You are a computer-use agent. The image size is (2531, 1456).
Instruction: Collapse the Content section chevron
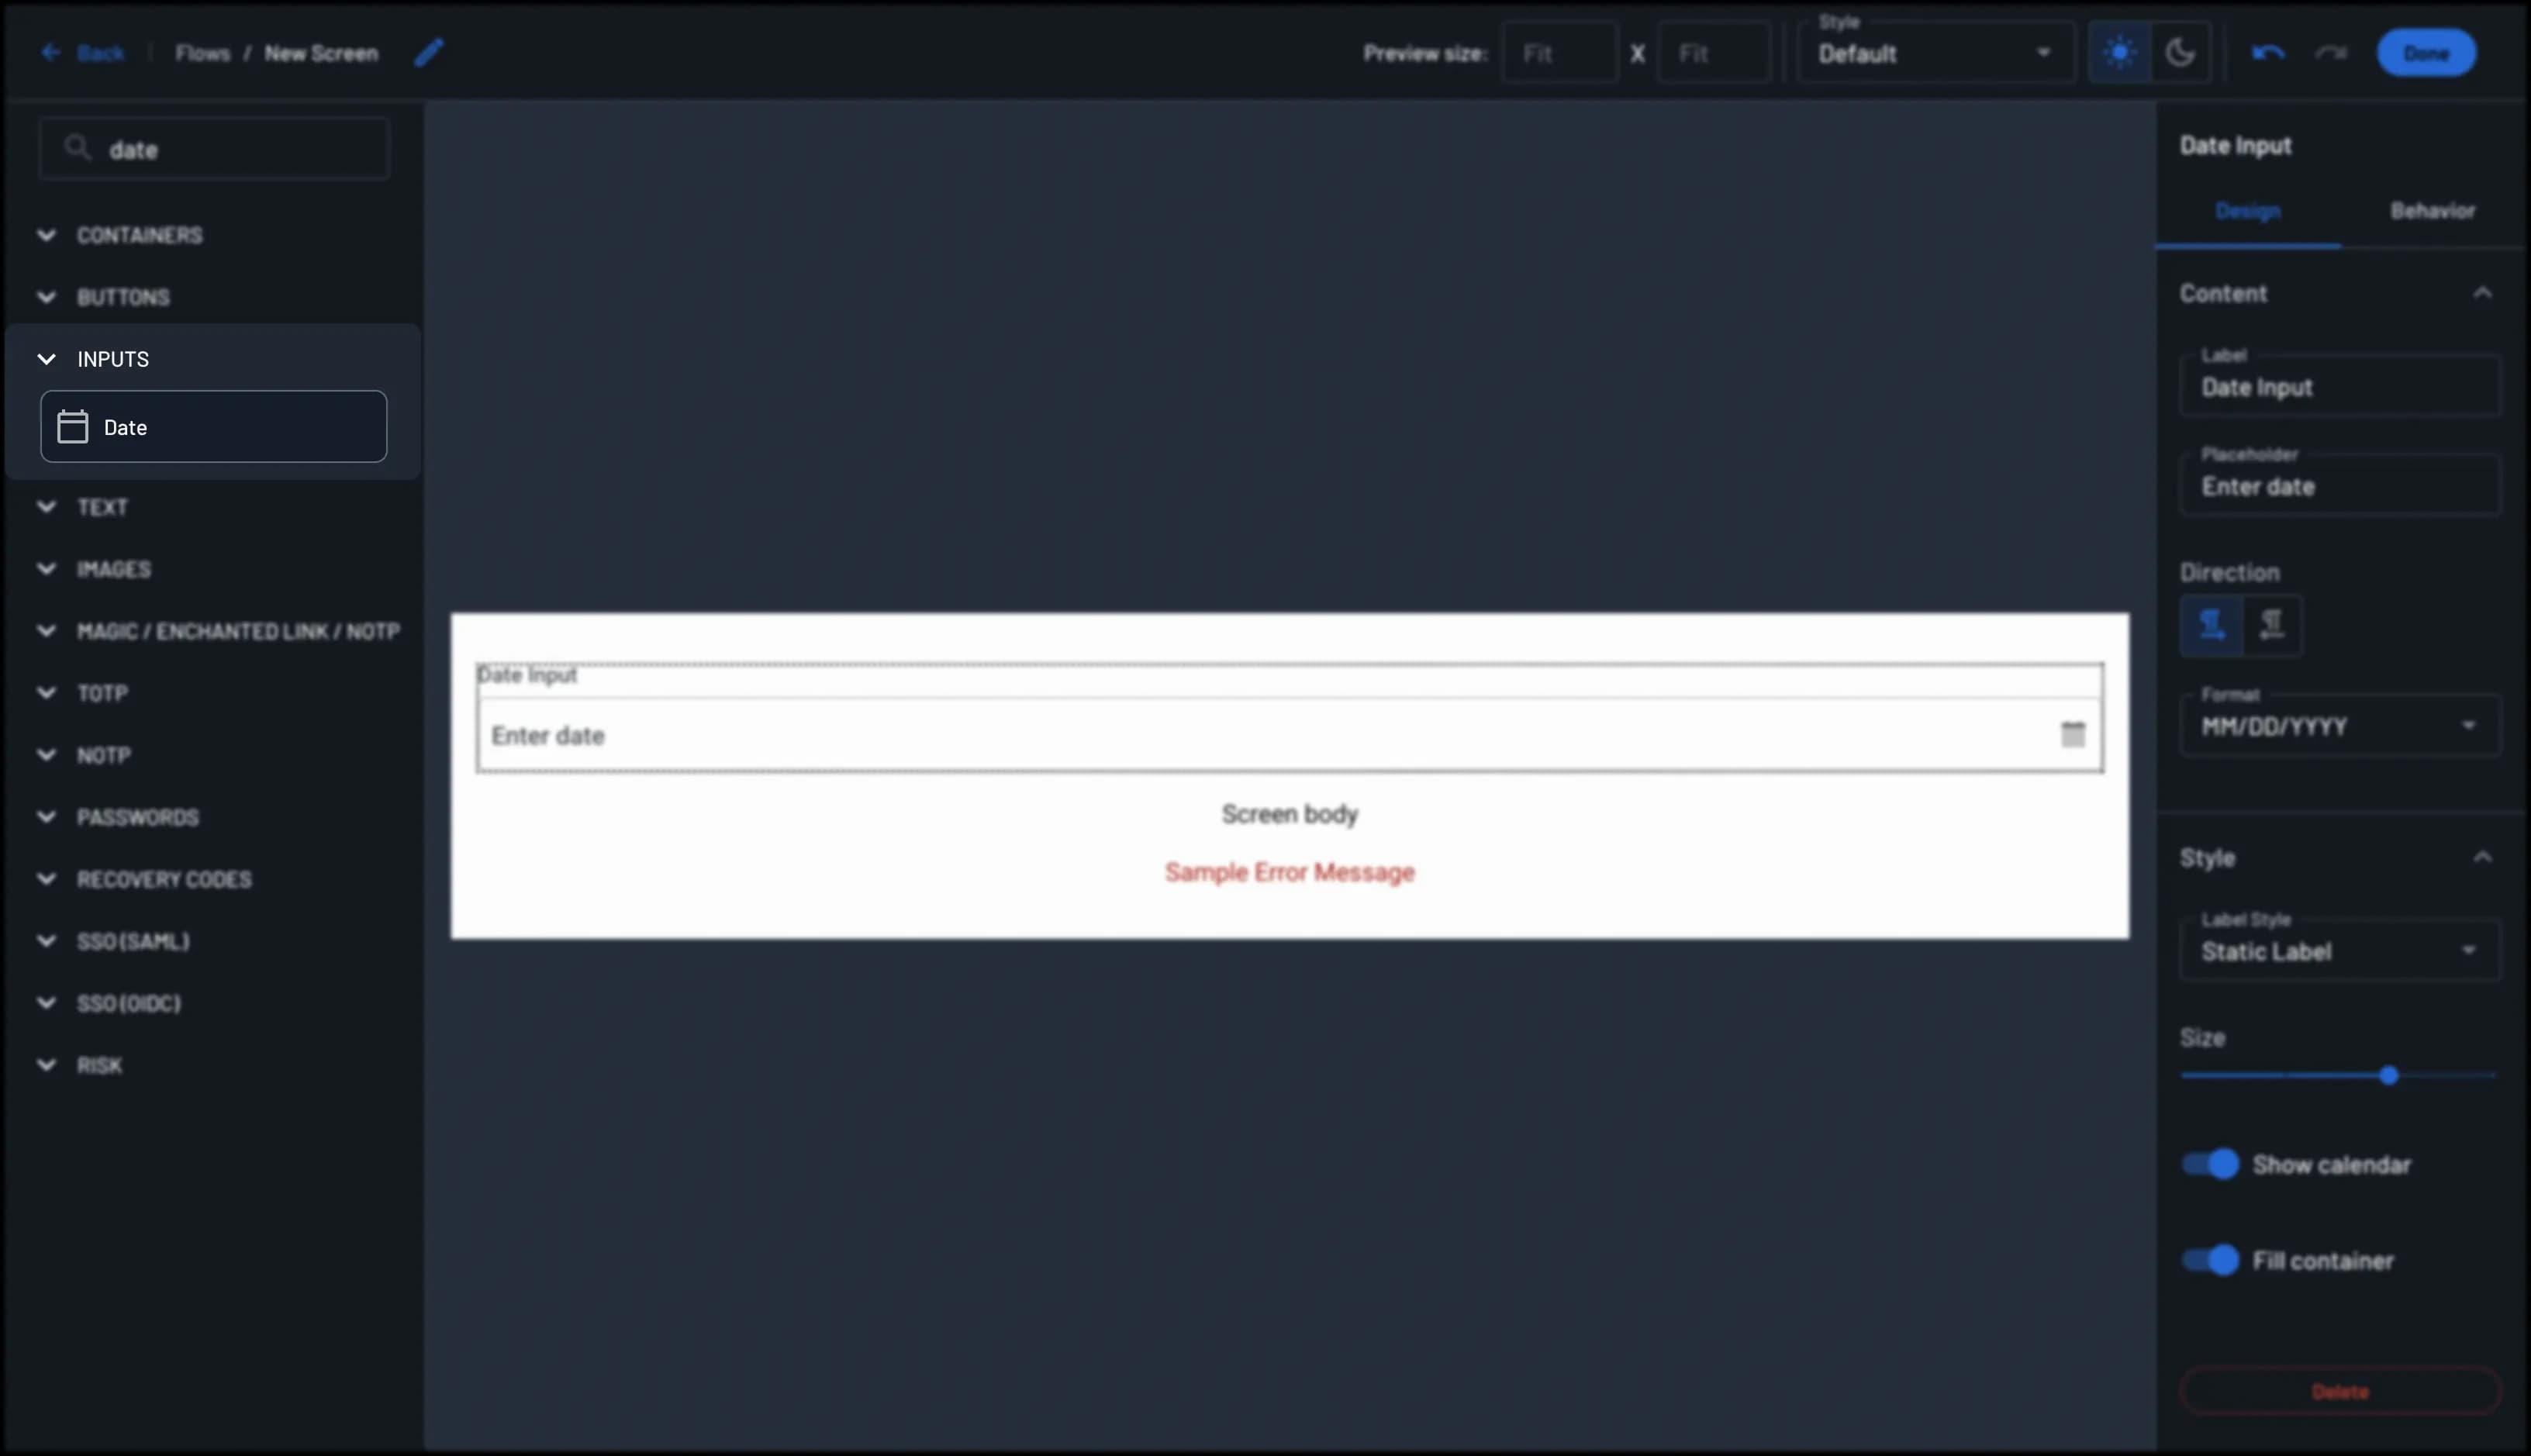2482,293
